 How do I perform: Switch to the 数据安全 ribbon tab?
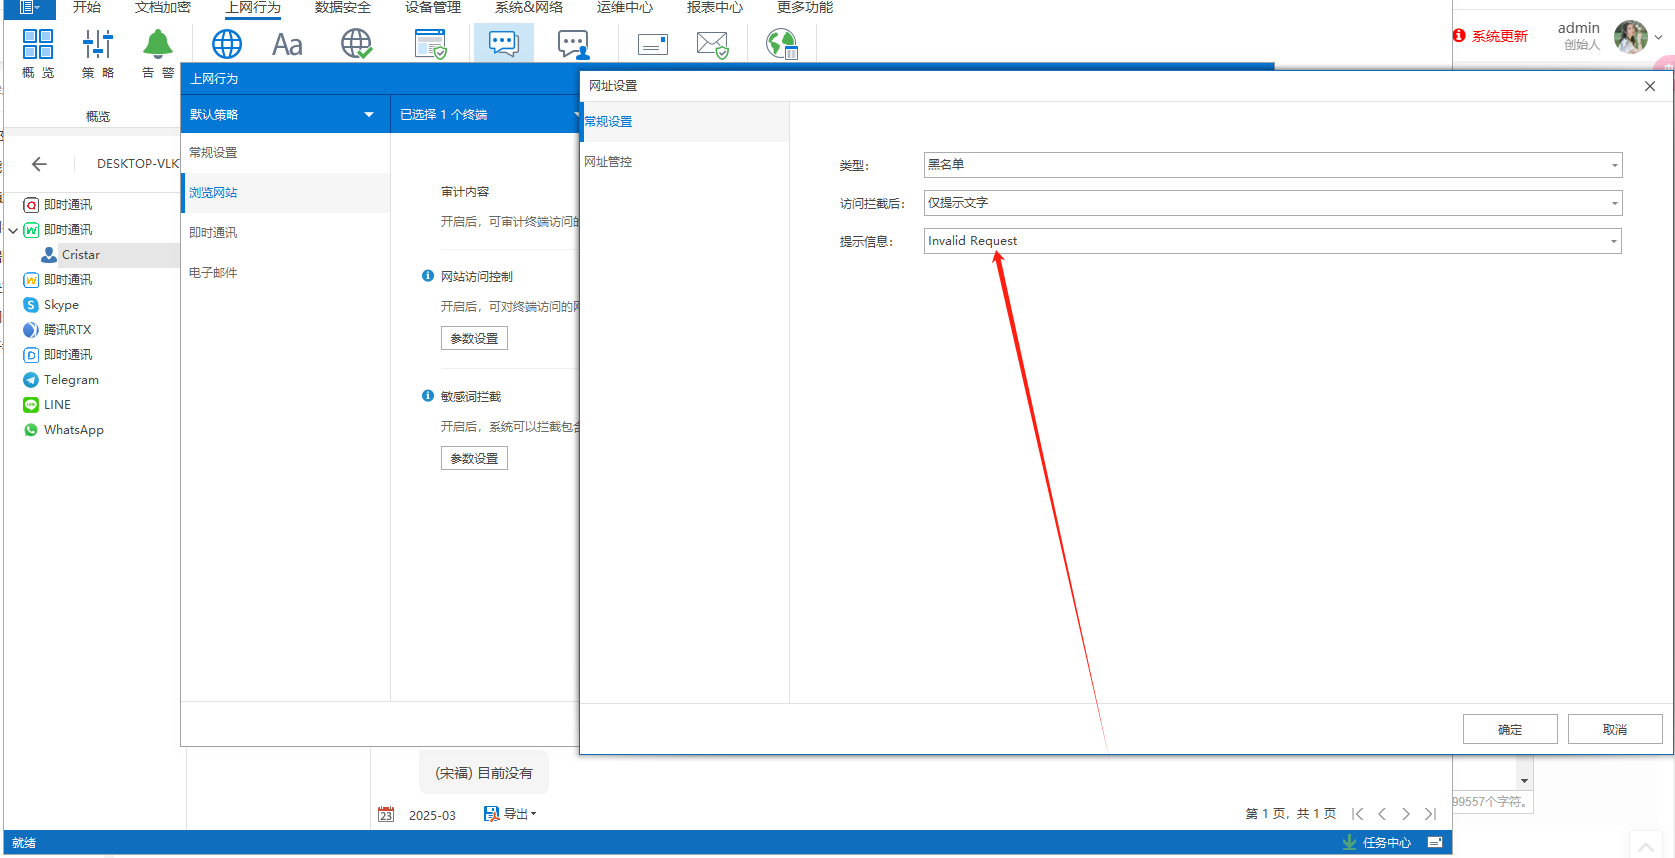pos(343,7)
